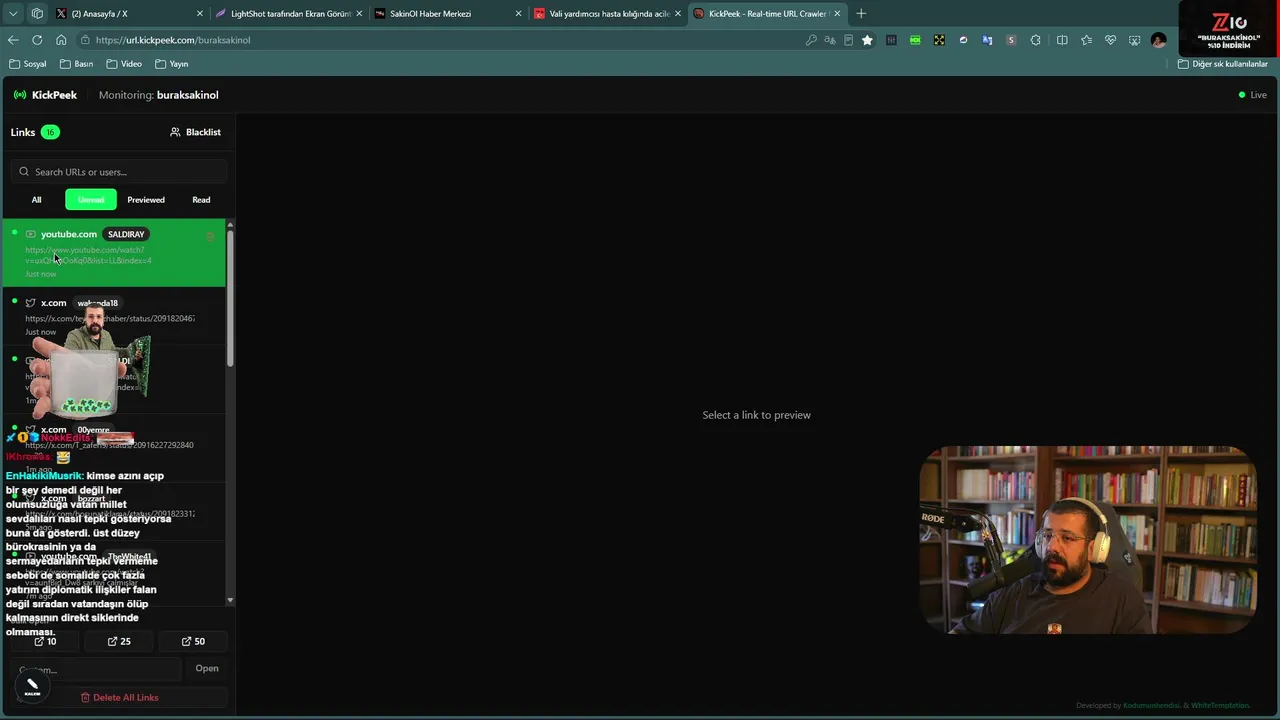This screenshot has height=720, width=1280.
Task: Click the WhiteTemptation developer link
Action: tap(1220, 706)
